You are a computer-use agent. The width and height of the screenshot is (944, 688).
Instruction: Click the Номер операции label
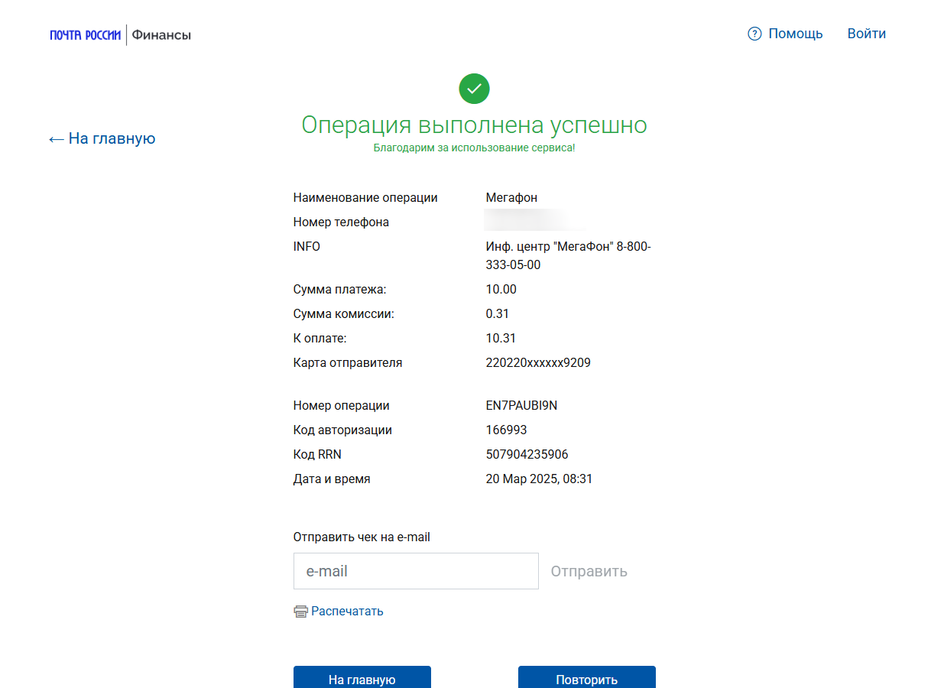click(341, 406)
